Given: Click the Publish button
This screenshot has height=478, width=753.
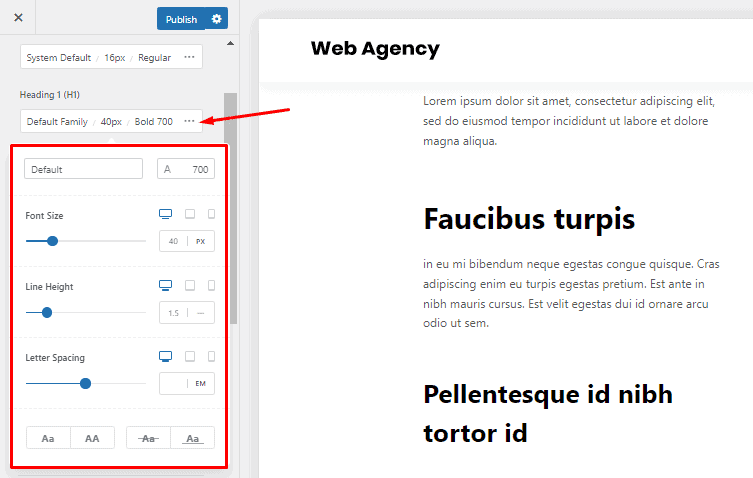Looking at the screenshot, I should click(180, 19).
